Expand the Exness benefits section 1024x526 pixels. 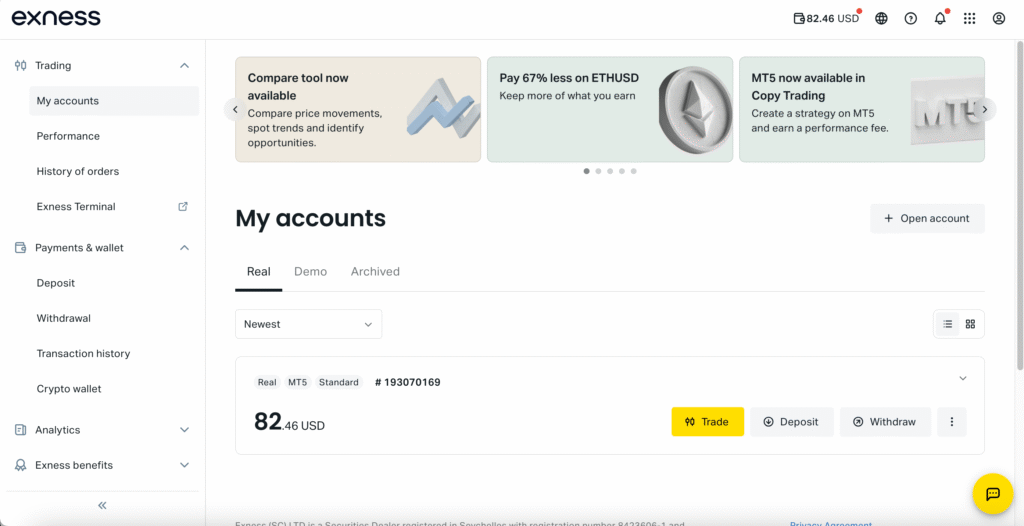coord(184,465)
